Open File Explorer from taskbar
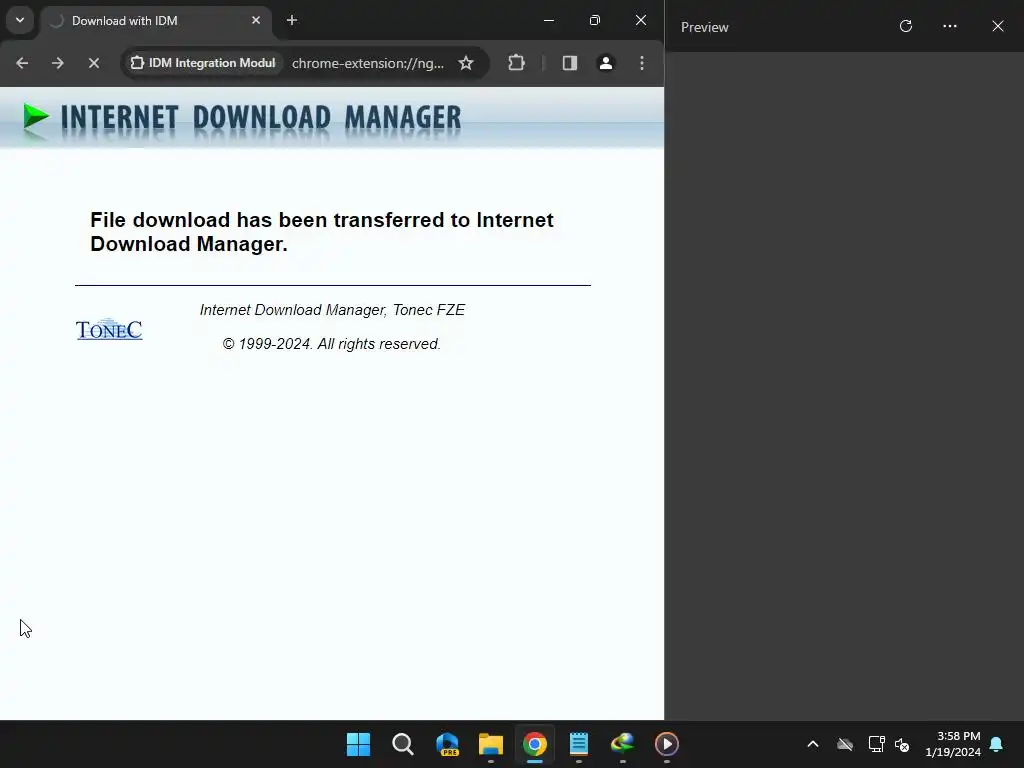The image size is (1024, 768). coord(490,744)
